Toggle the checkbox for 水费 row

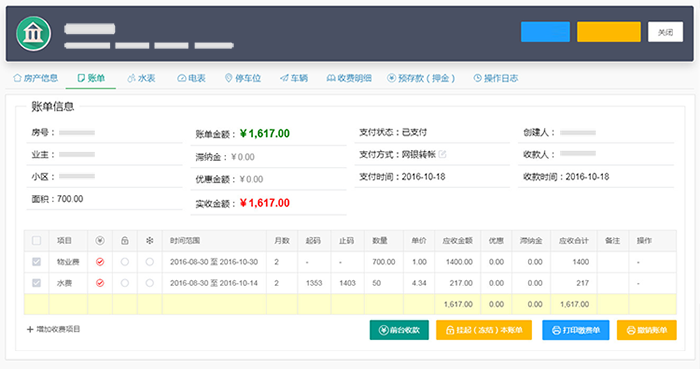pyautogui.click(x=36, y=283)
